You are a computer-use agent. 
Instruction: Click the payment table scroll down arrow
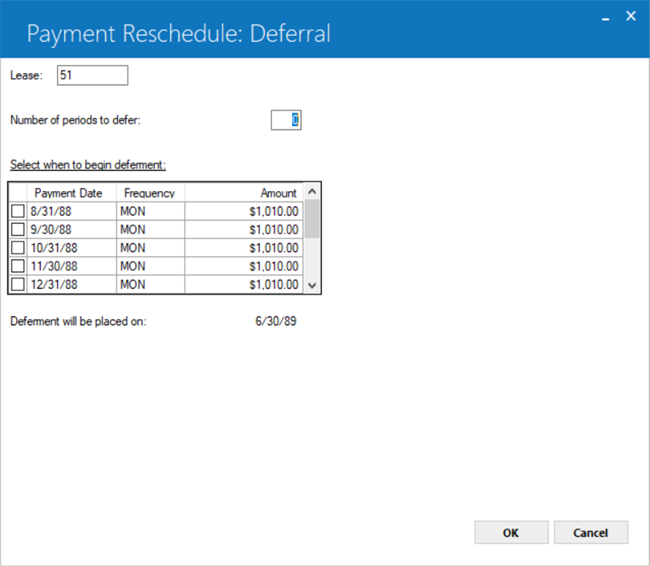[312, 285]
